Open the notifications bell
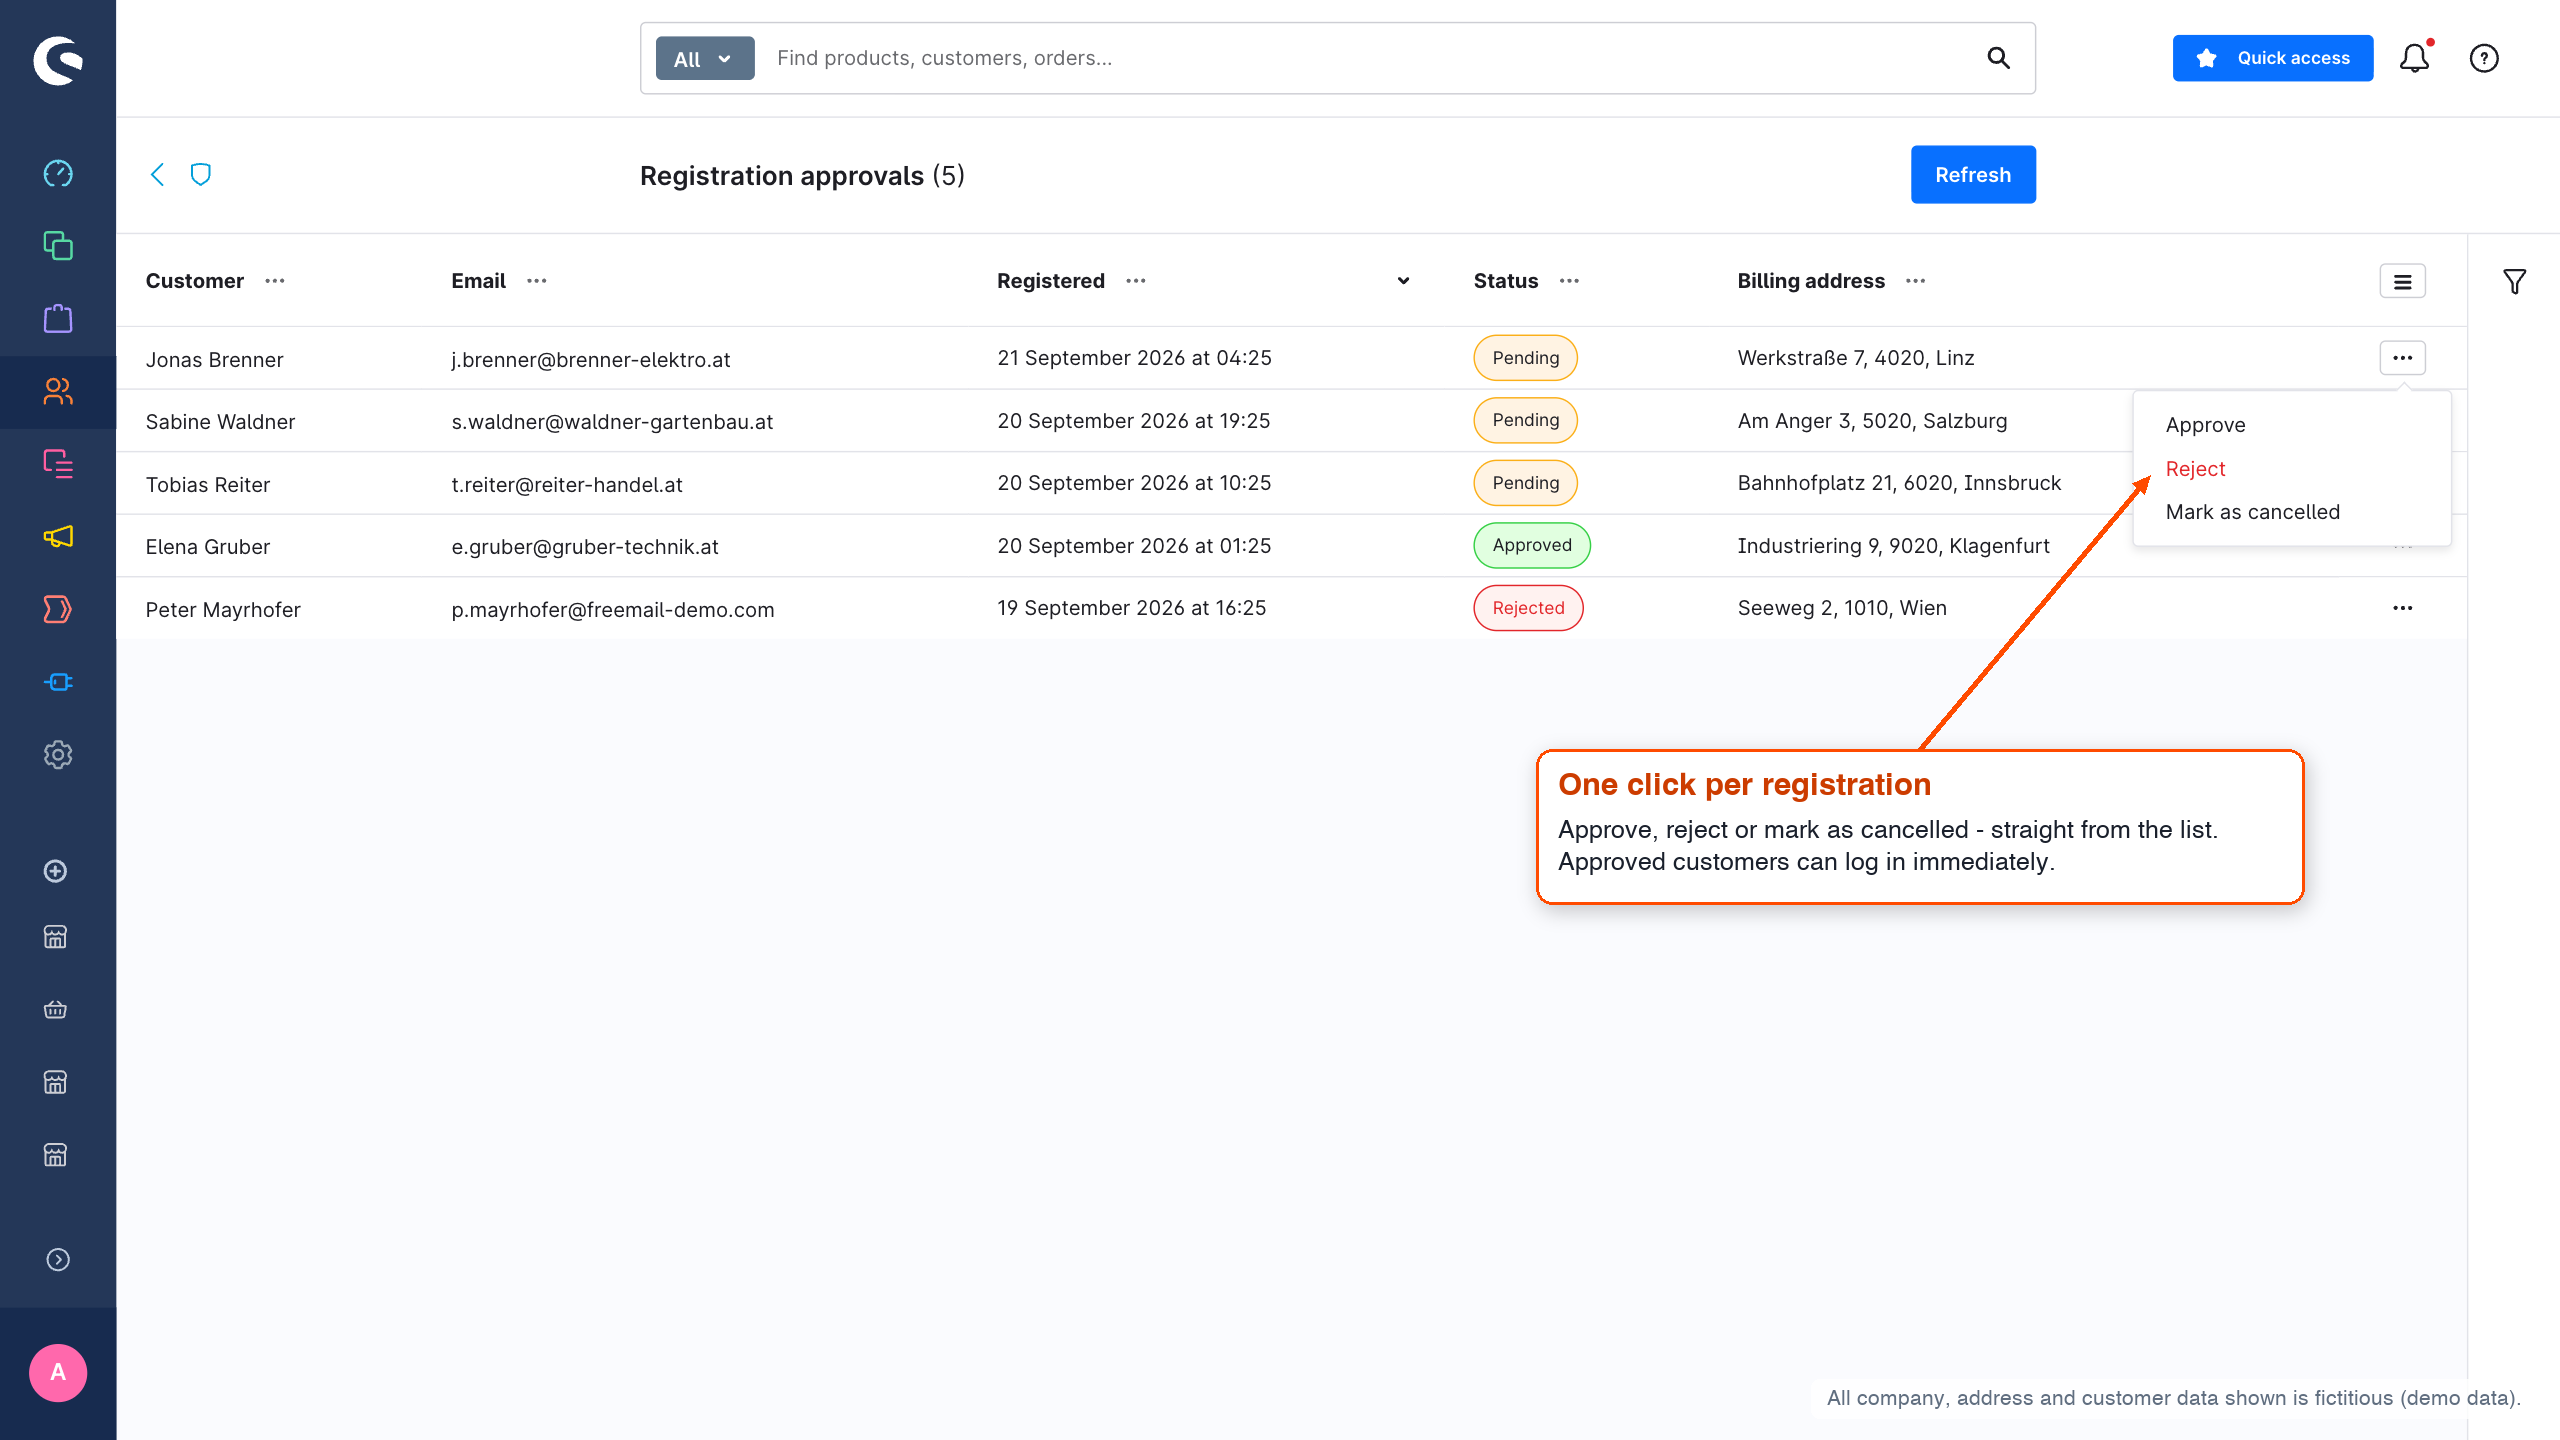2560x1440 pixels. (2415, 58)
